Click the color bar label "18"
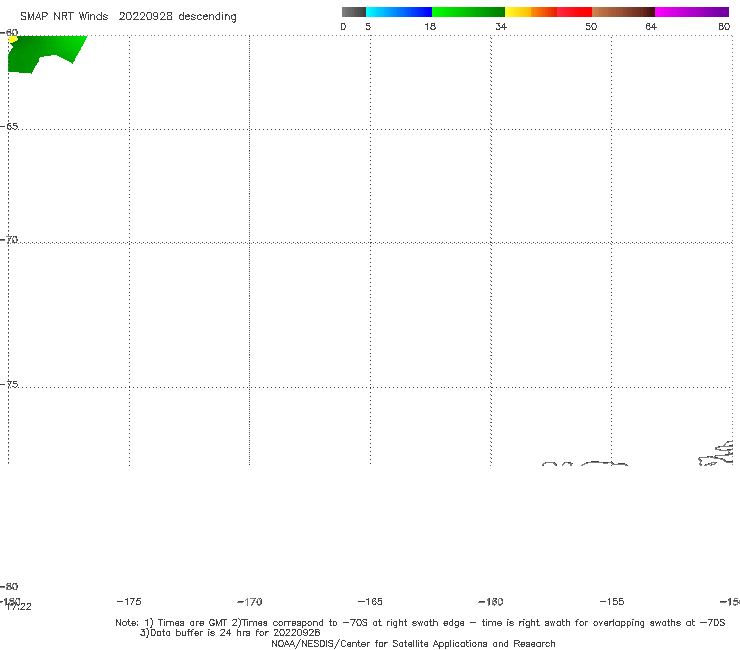 click(430, 26)
